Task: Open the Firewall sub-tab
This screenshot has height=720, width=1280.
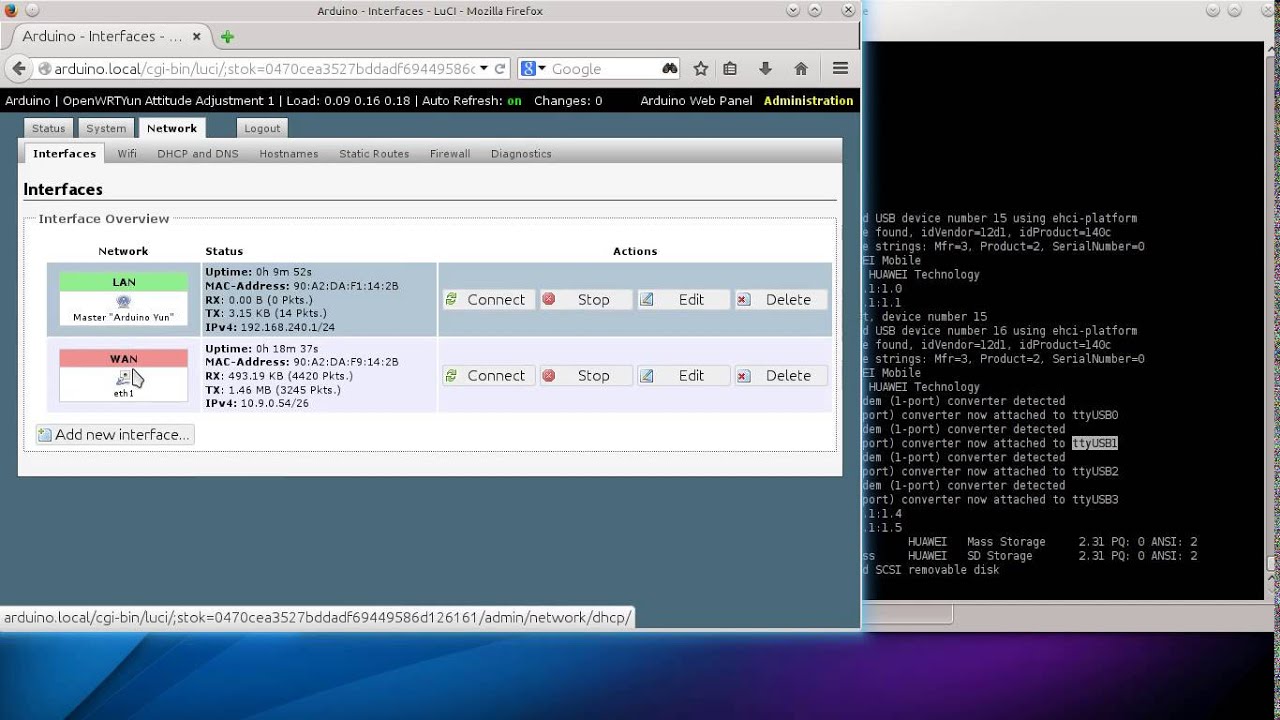Action: pos(450,154)
